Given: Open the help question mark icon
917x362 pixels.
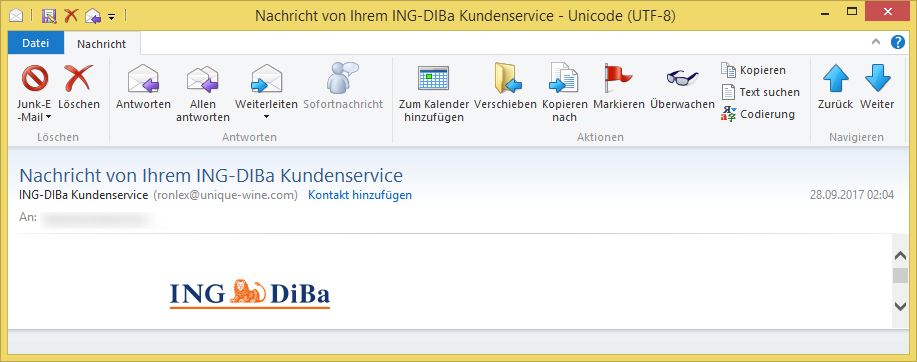Looking at the screenshot, I should (x=898, y=42).
